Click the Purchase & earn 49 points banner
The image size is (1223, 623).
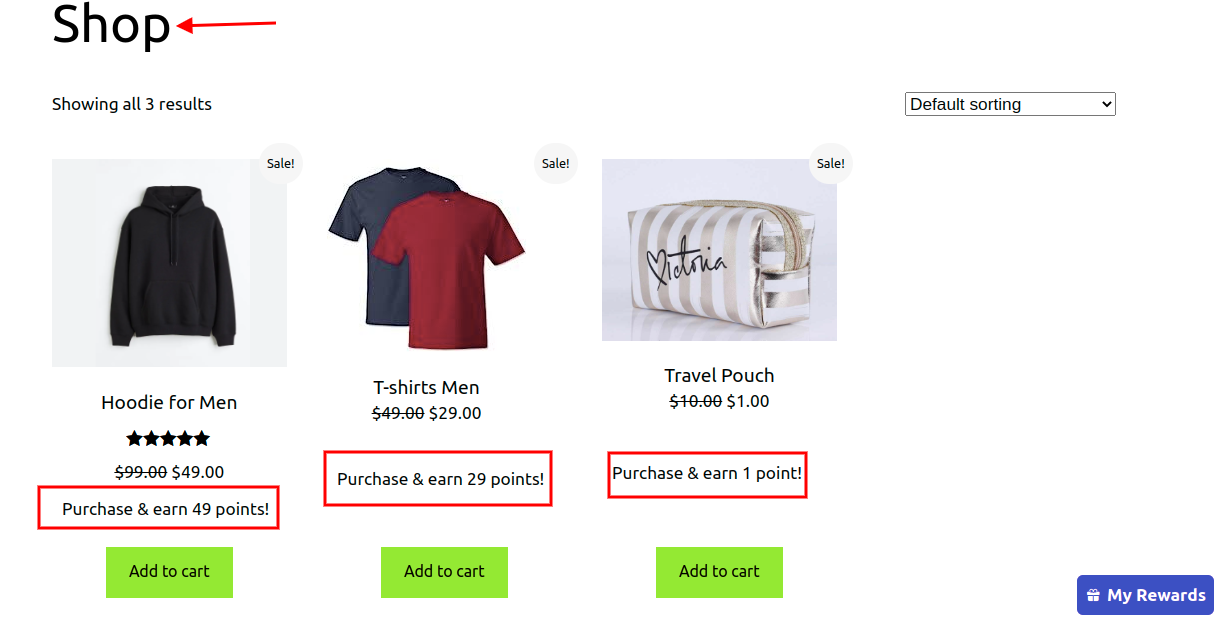(x=158, y=508)
